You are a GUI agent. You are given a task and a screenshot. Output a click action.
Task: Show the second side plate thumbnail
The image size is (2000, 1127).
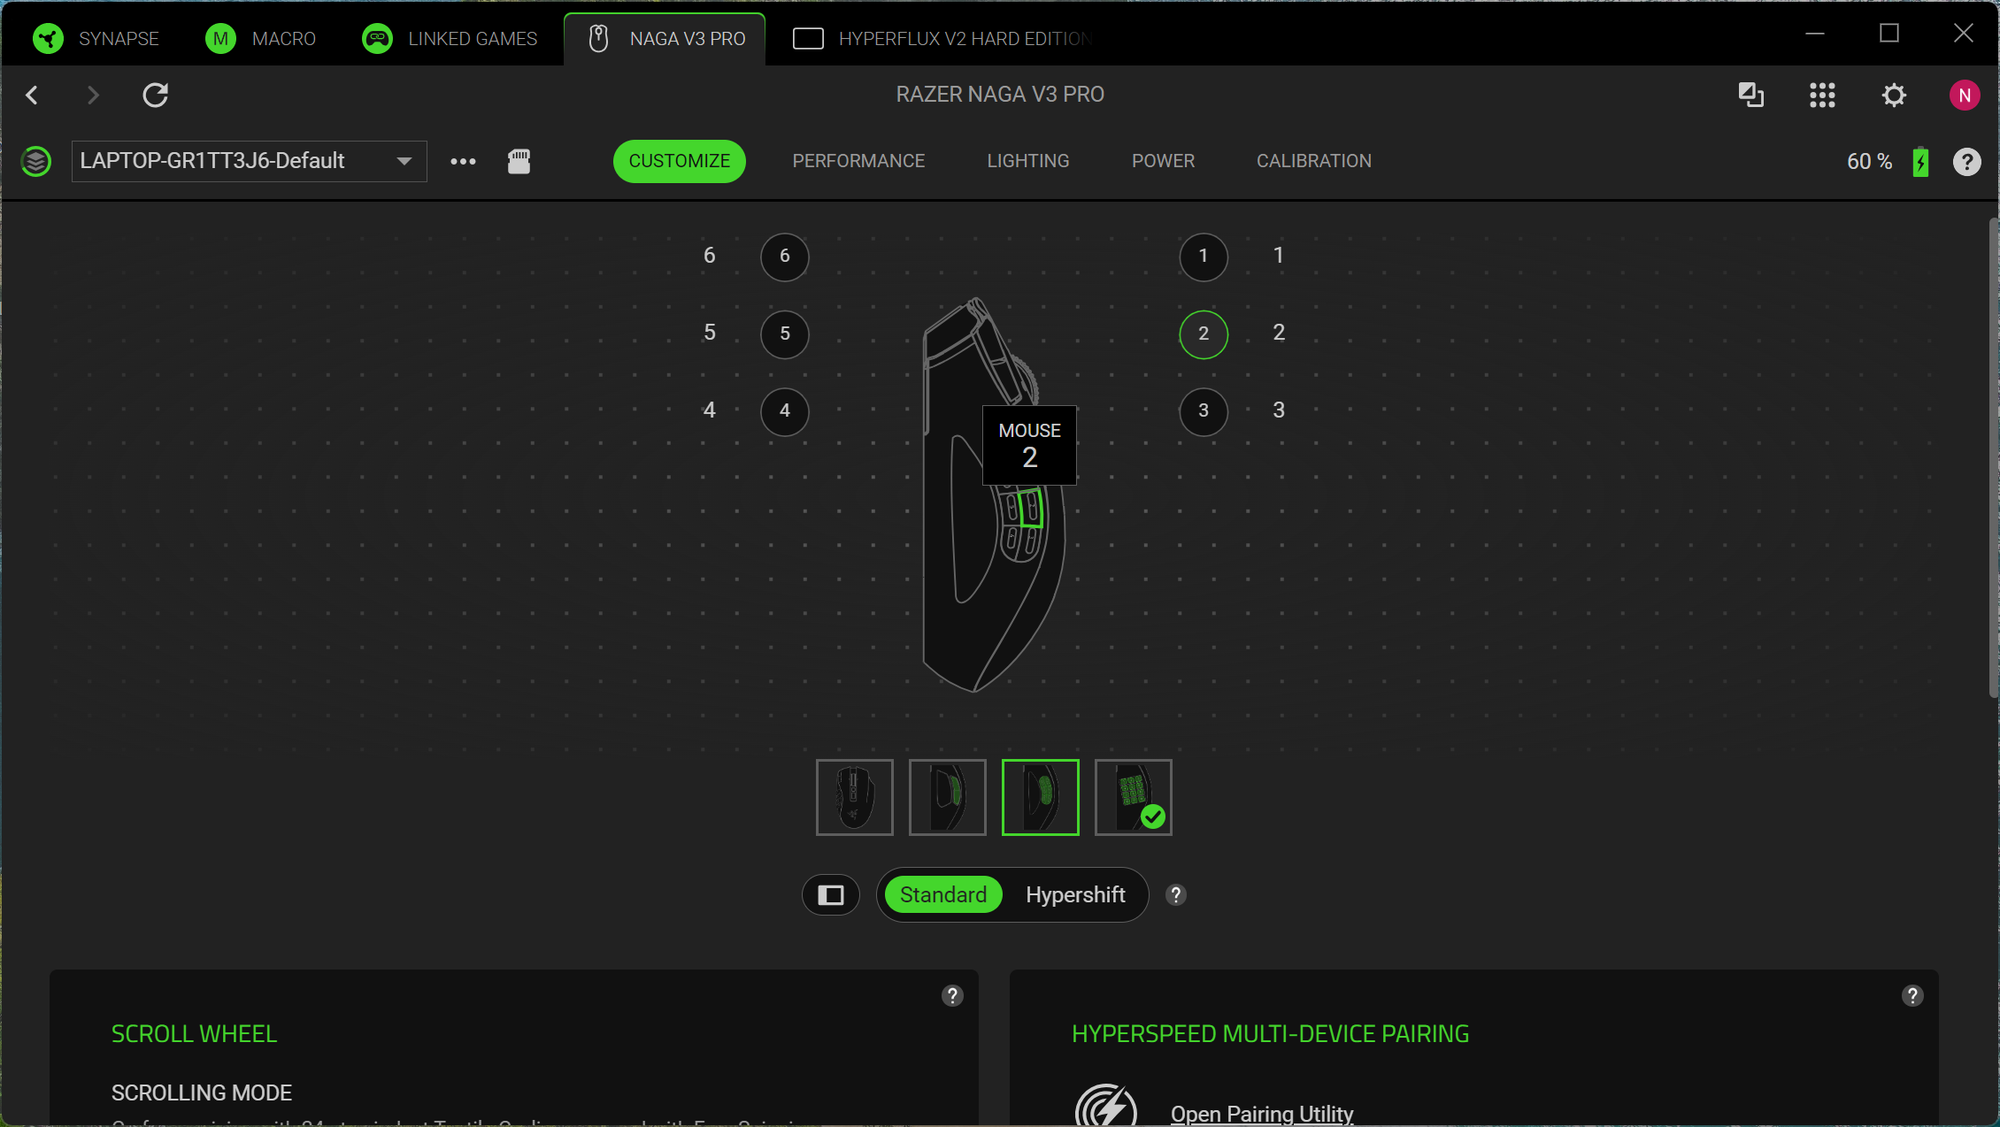click(x=947, y=797)
